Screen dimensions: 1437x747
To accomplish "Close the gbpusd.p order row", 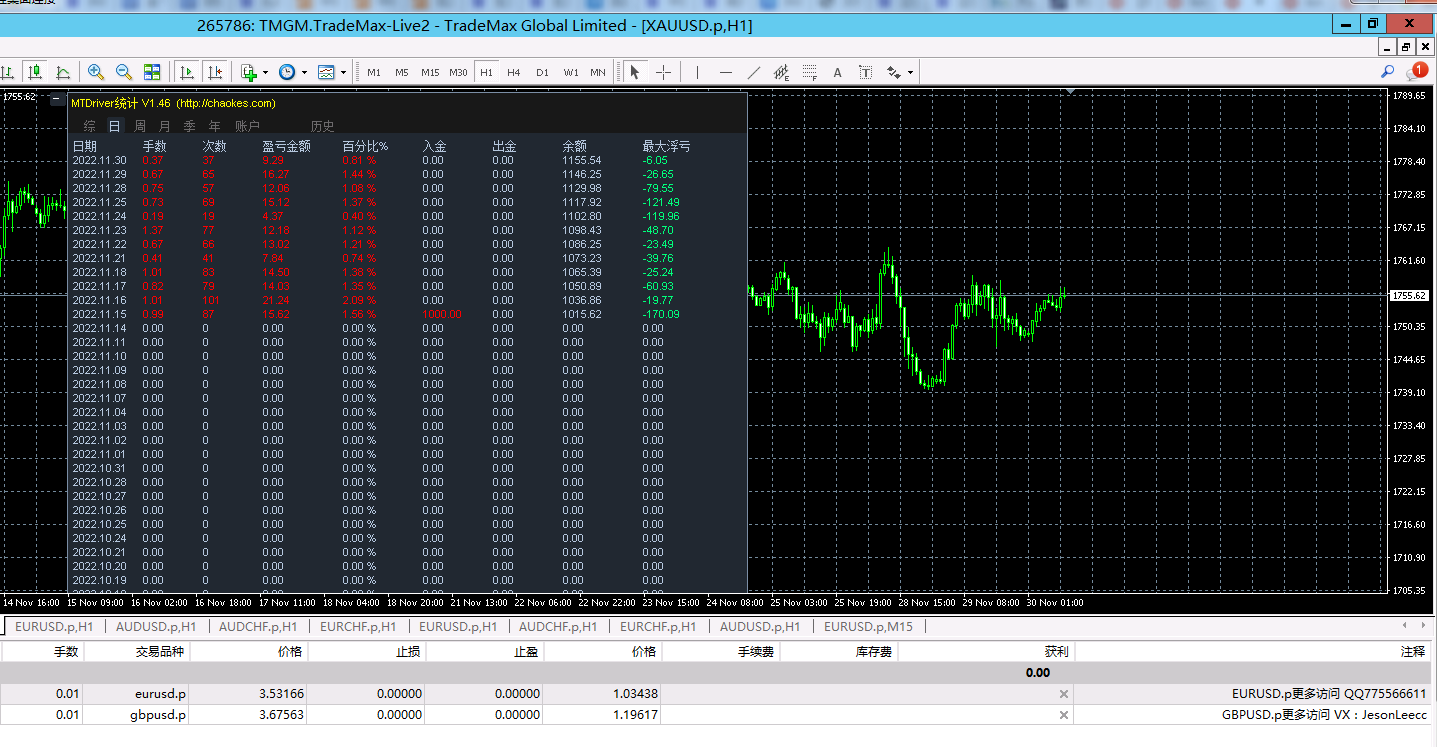I will coord(1064,715).
